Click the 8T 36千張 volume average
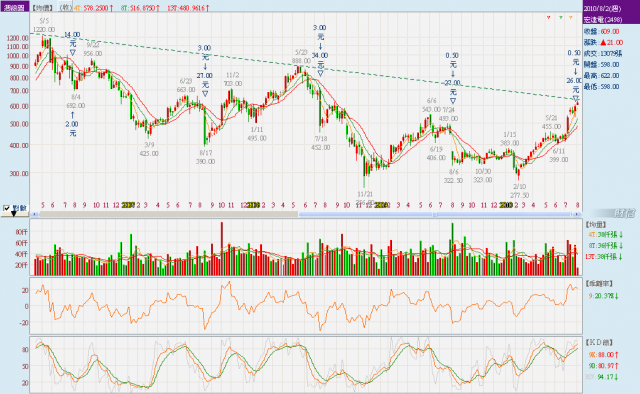Screen dimensions: 640x394 click(x=606, y=245)
